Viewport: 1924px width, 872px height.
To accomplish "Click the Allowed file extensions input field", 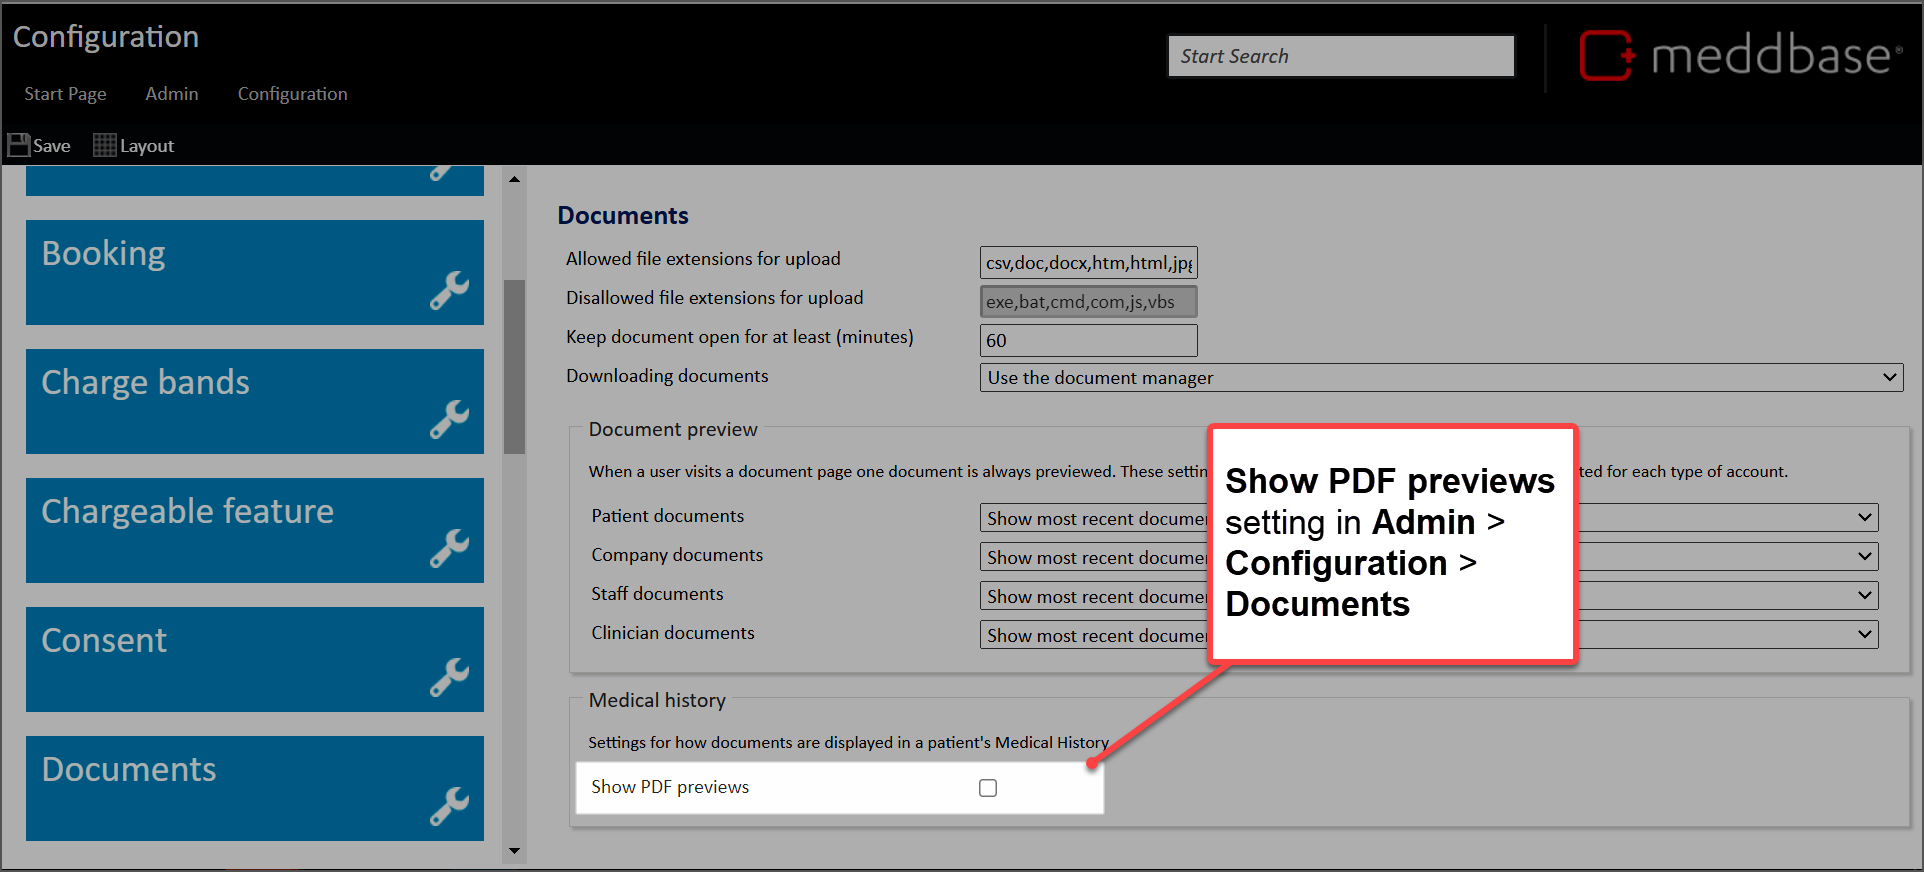I will point(1088,263).
